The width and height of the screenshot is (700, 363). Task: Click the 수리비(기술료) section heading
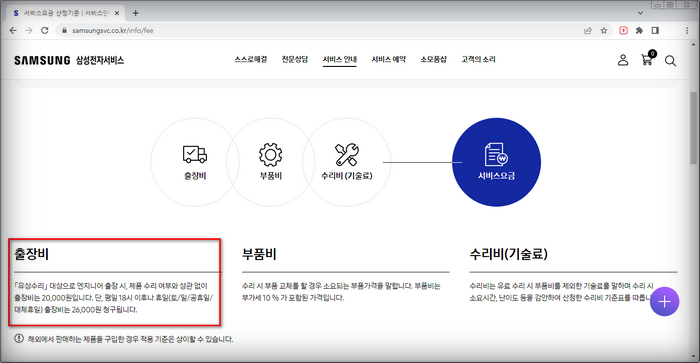pyautogui.click(x=508, y=254)
